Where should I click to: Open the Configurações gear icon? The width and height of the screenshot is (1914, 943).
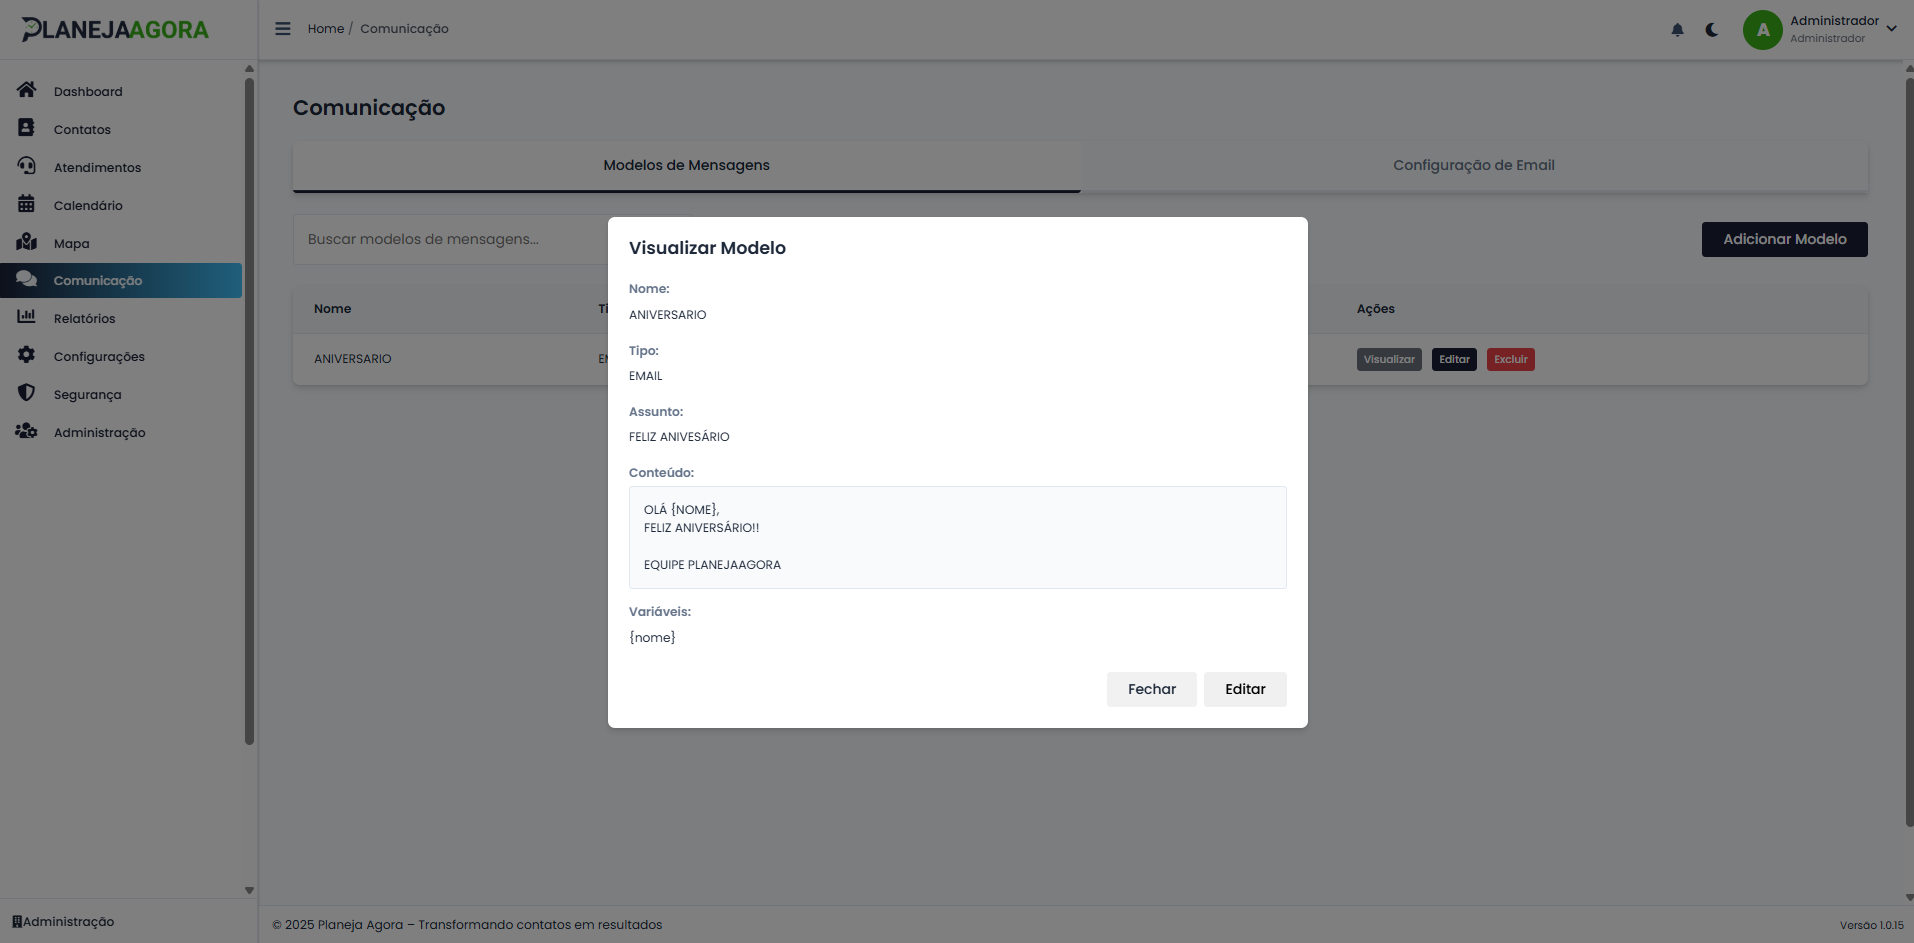[x=27, y=355]
